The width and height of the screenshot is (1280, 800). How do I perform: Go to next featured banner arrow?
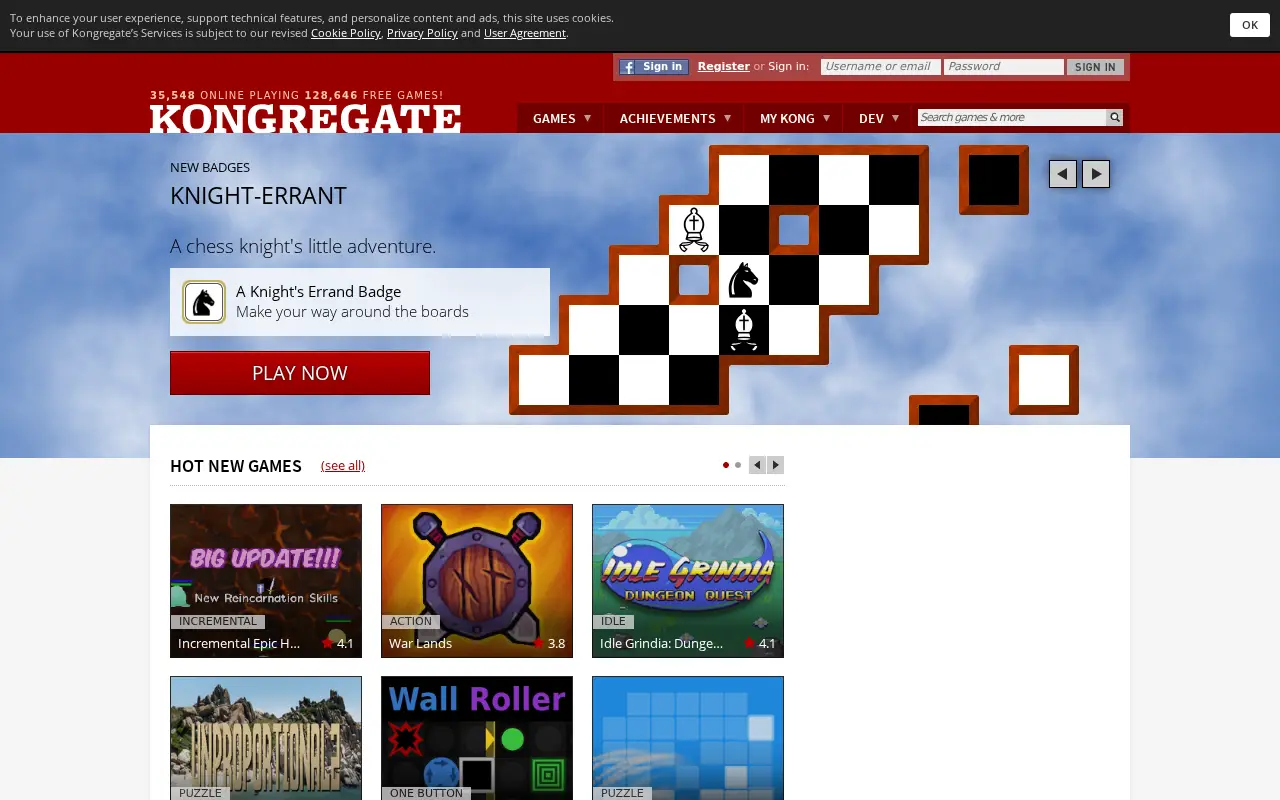pyautogui.click(x=1096, y=174)
